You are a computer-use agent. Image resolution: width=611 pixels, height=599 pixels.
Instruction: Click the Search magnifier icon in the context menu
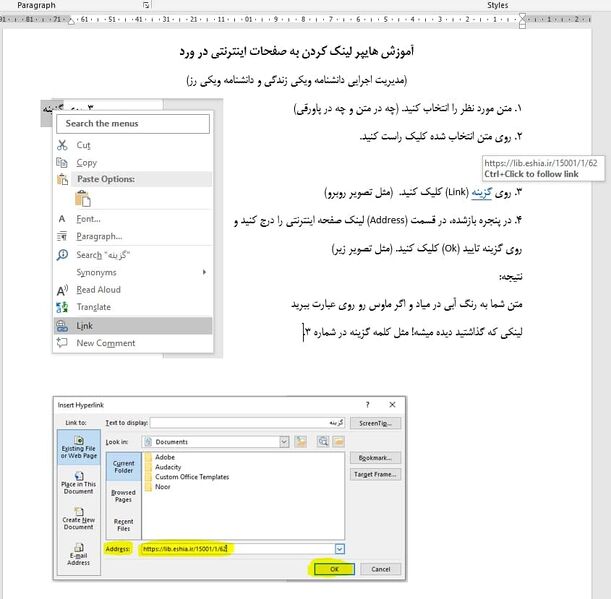[x=62, y=255]
